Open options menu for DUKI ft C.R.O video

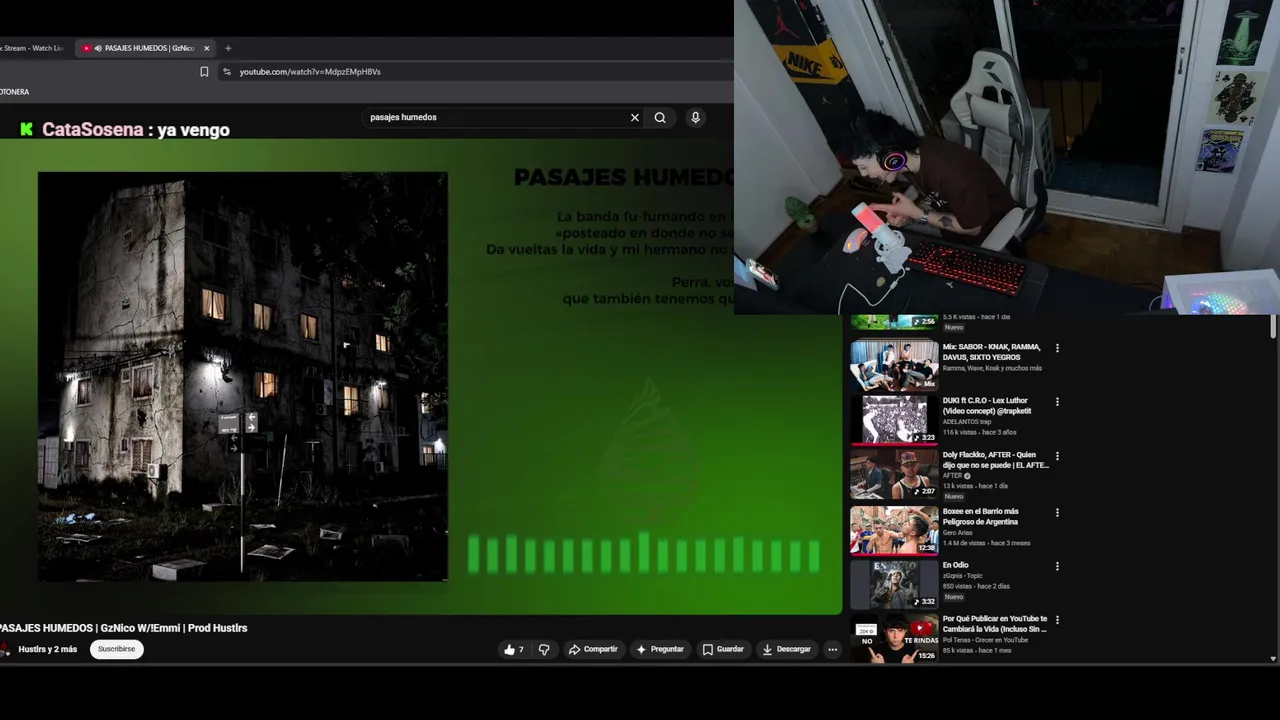click(1057, 402)
